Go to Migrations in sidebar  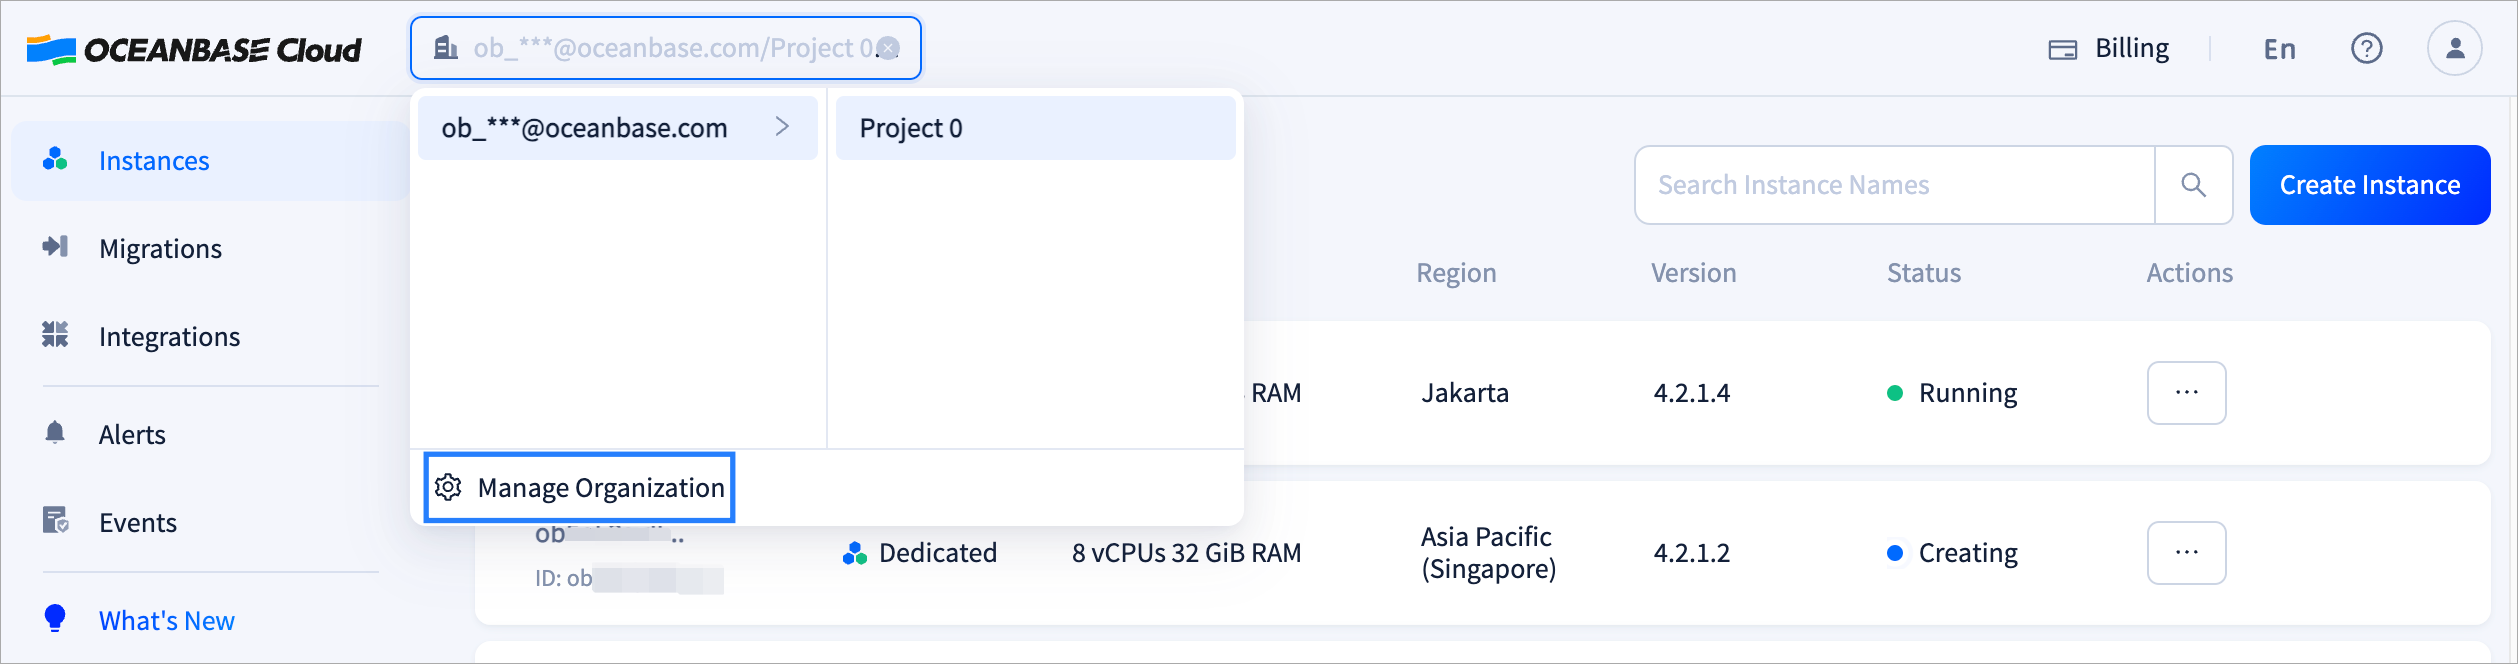[x=160, y=249]
